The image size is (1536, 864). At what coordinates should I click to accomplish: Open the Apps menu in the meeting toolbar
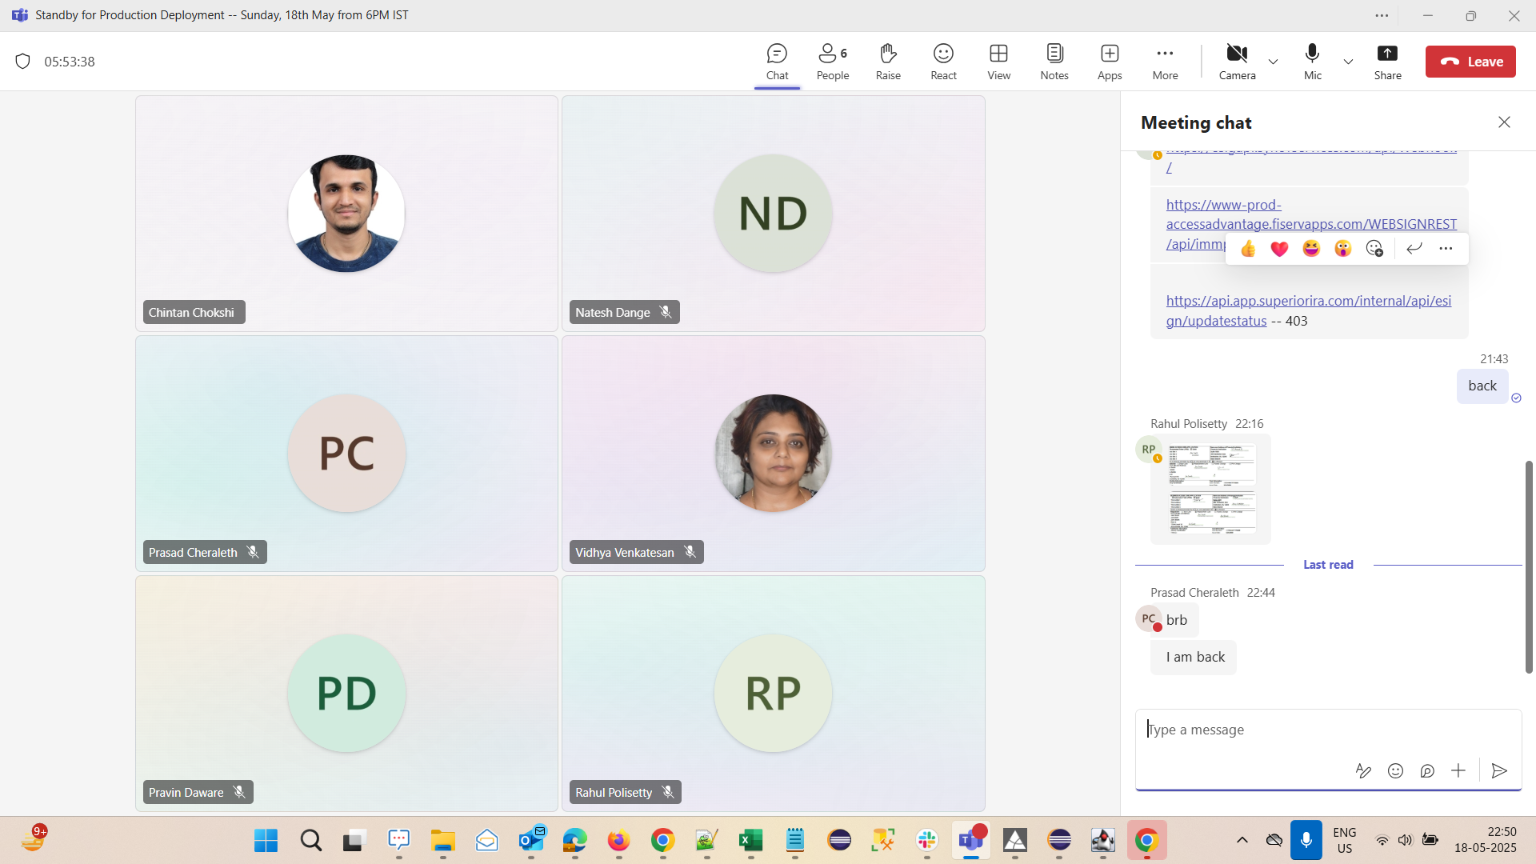1110,61
